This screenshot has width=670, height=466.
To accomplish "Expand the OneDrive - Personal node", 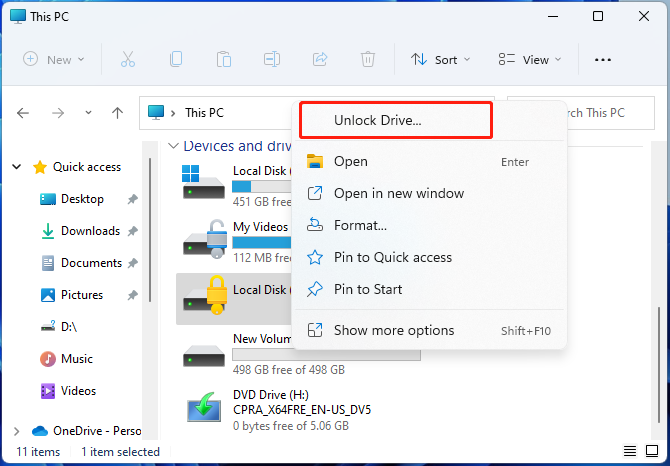I will tap(17, 431).
